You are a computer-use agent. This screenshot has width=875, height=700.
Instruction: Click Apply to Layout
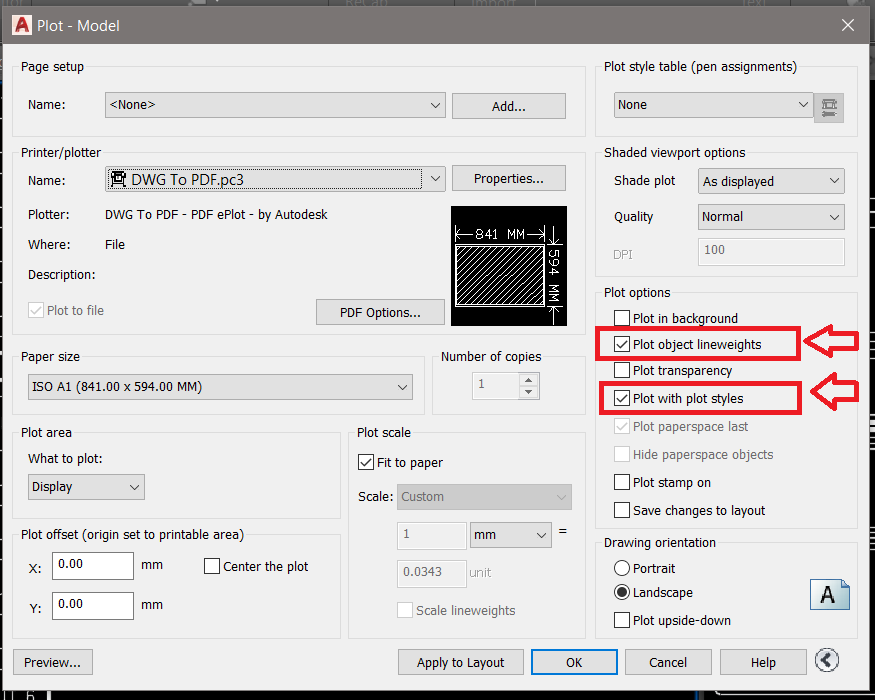pos(460,662)
